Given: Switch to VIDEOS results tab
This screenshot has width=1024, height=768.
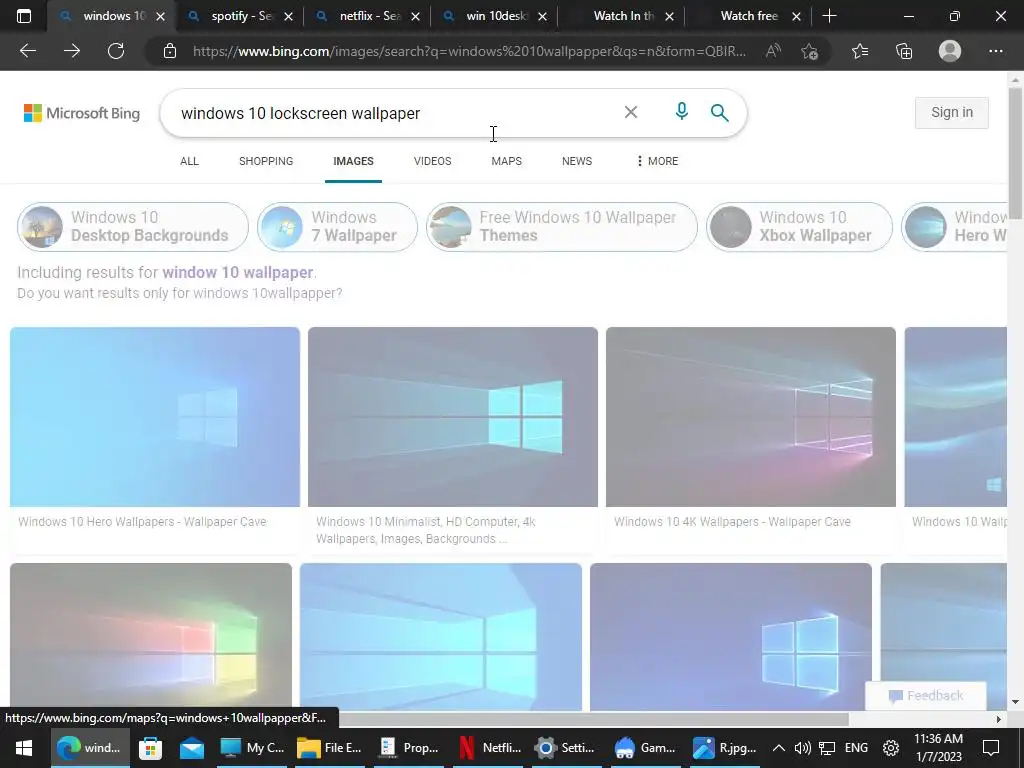Looking at the screenshot, I should tap(432, 161).
